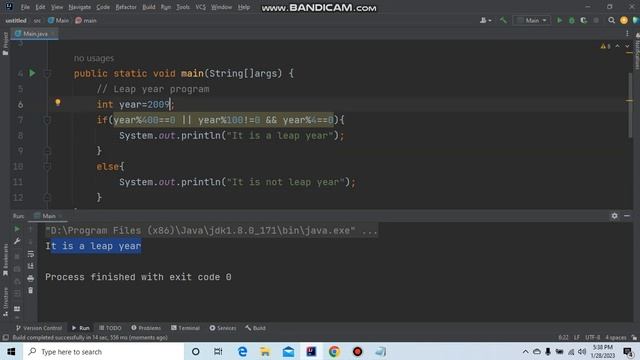Collapse the main method fold marker
This screenshot has width=640, height=360.
(x=47, y=74)
